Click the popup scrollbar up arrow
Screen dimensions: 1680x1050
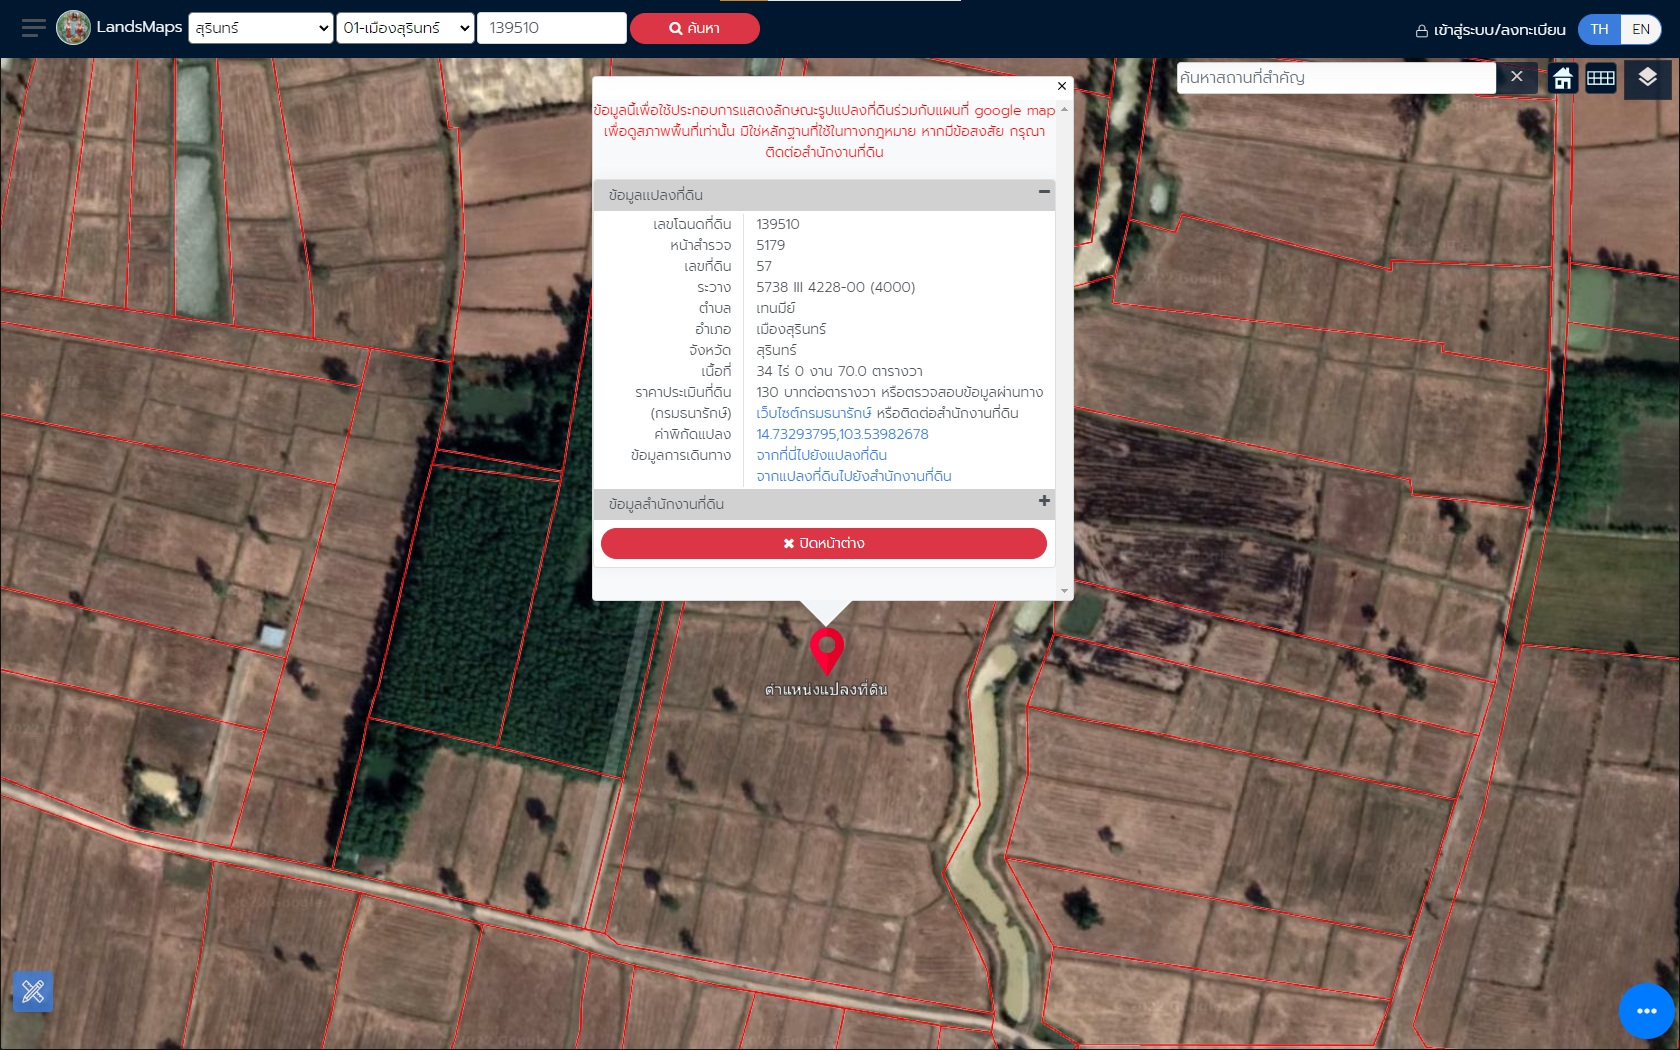tap(1064, 110)
